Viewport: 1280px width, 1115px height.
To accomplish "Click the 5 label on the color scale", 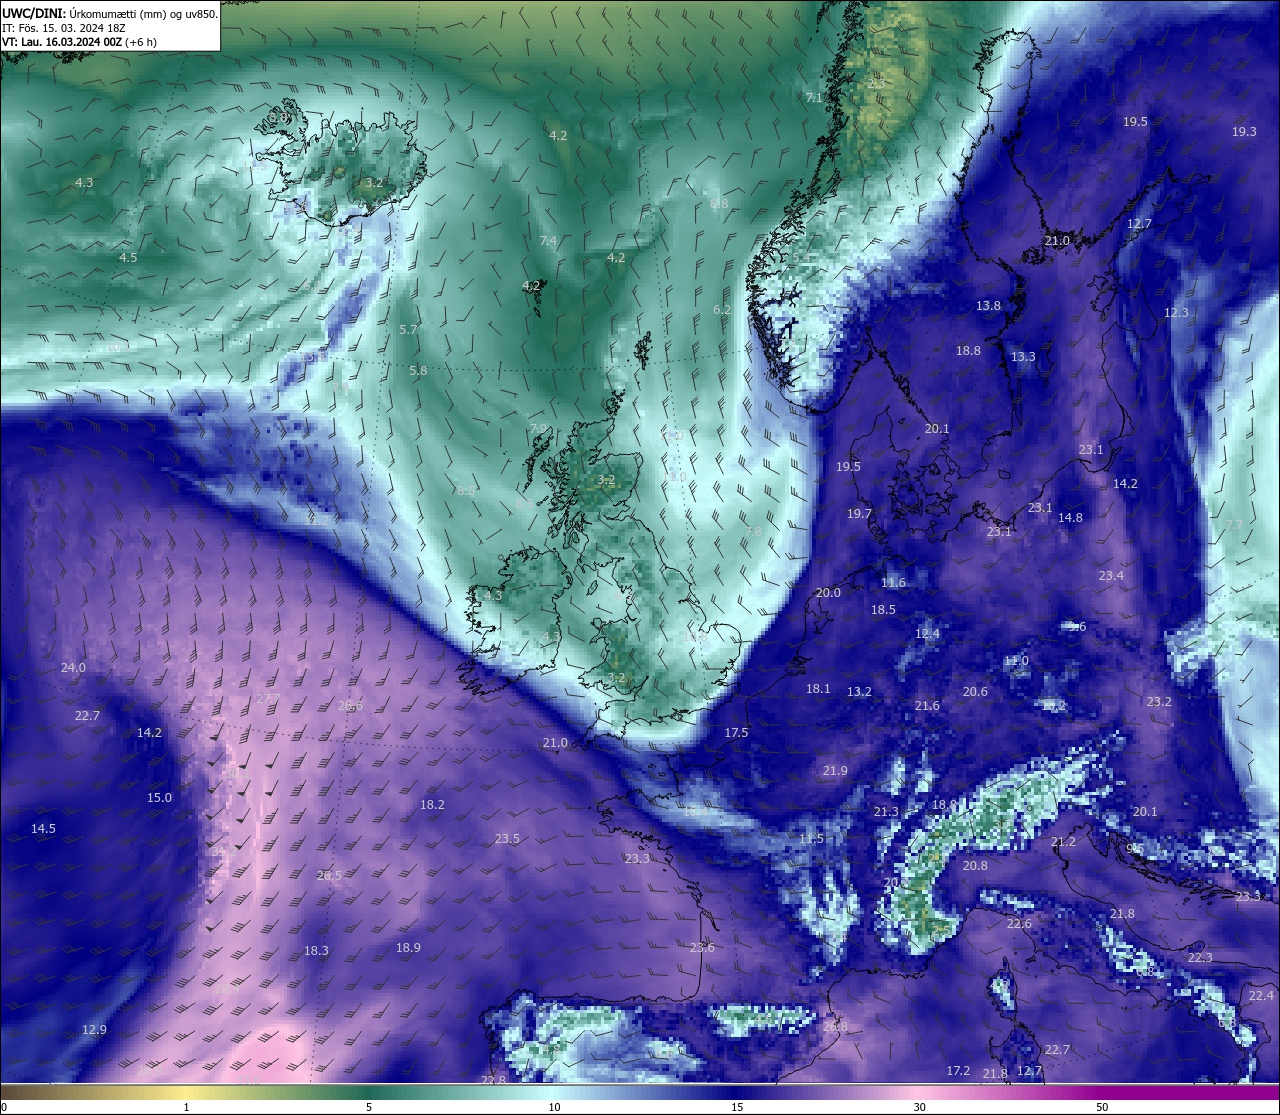I will 369,1107.
